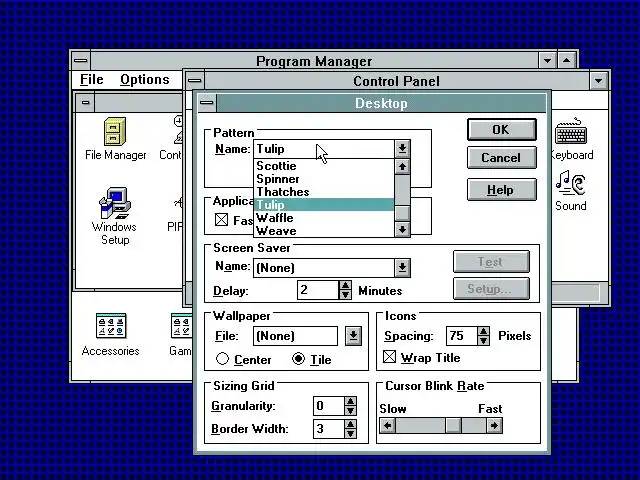Click Cancel in the Desktop dialog
640x480 pixels.
click(x=502, y=158)
